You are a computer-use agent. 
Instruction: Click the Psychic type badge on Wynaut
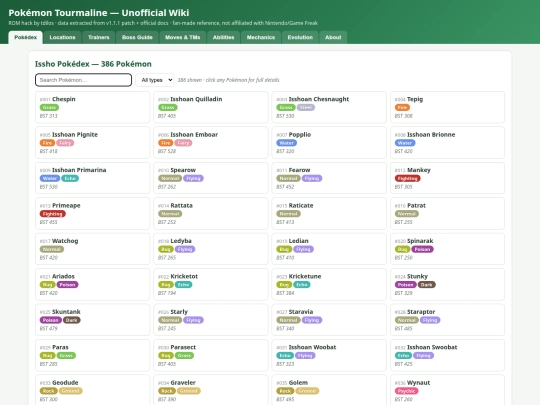click(406, 391)
